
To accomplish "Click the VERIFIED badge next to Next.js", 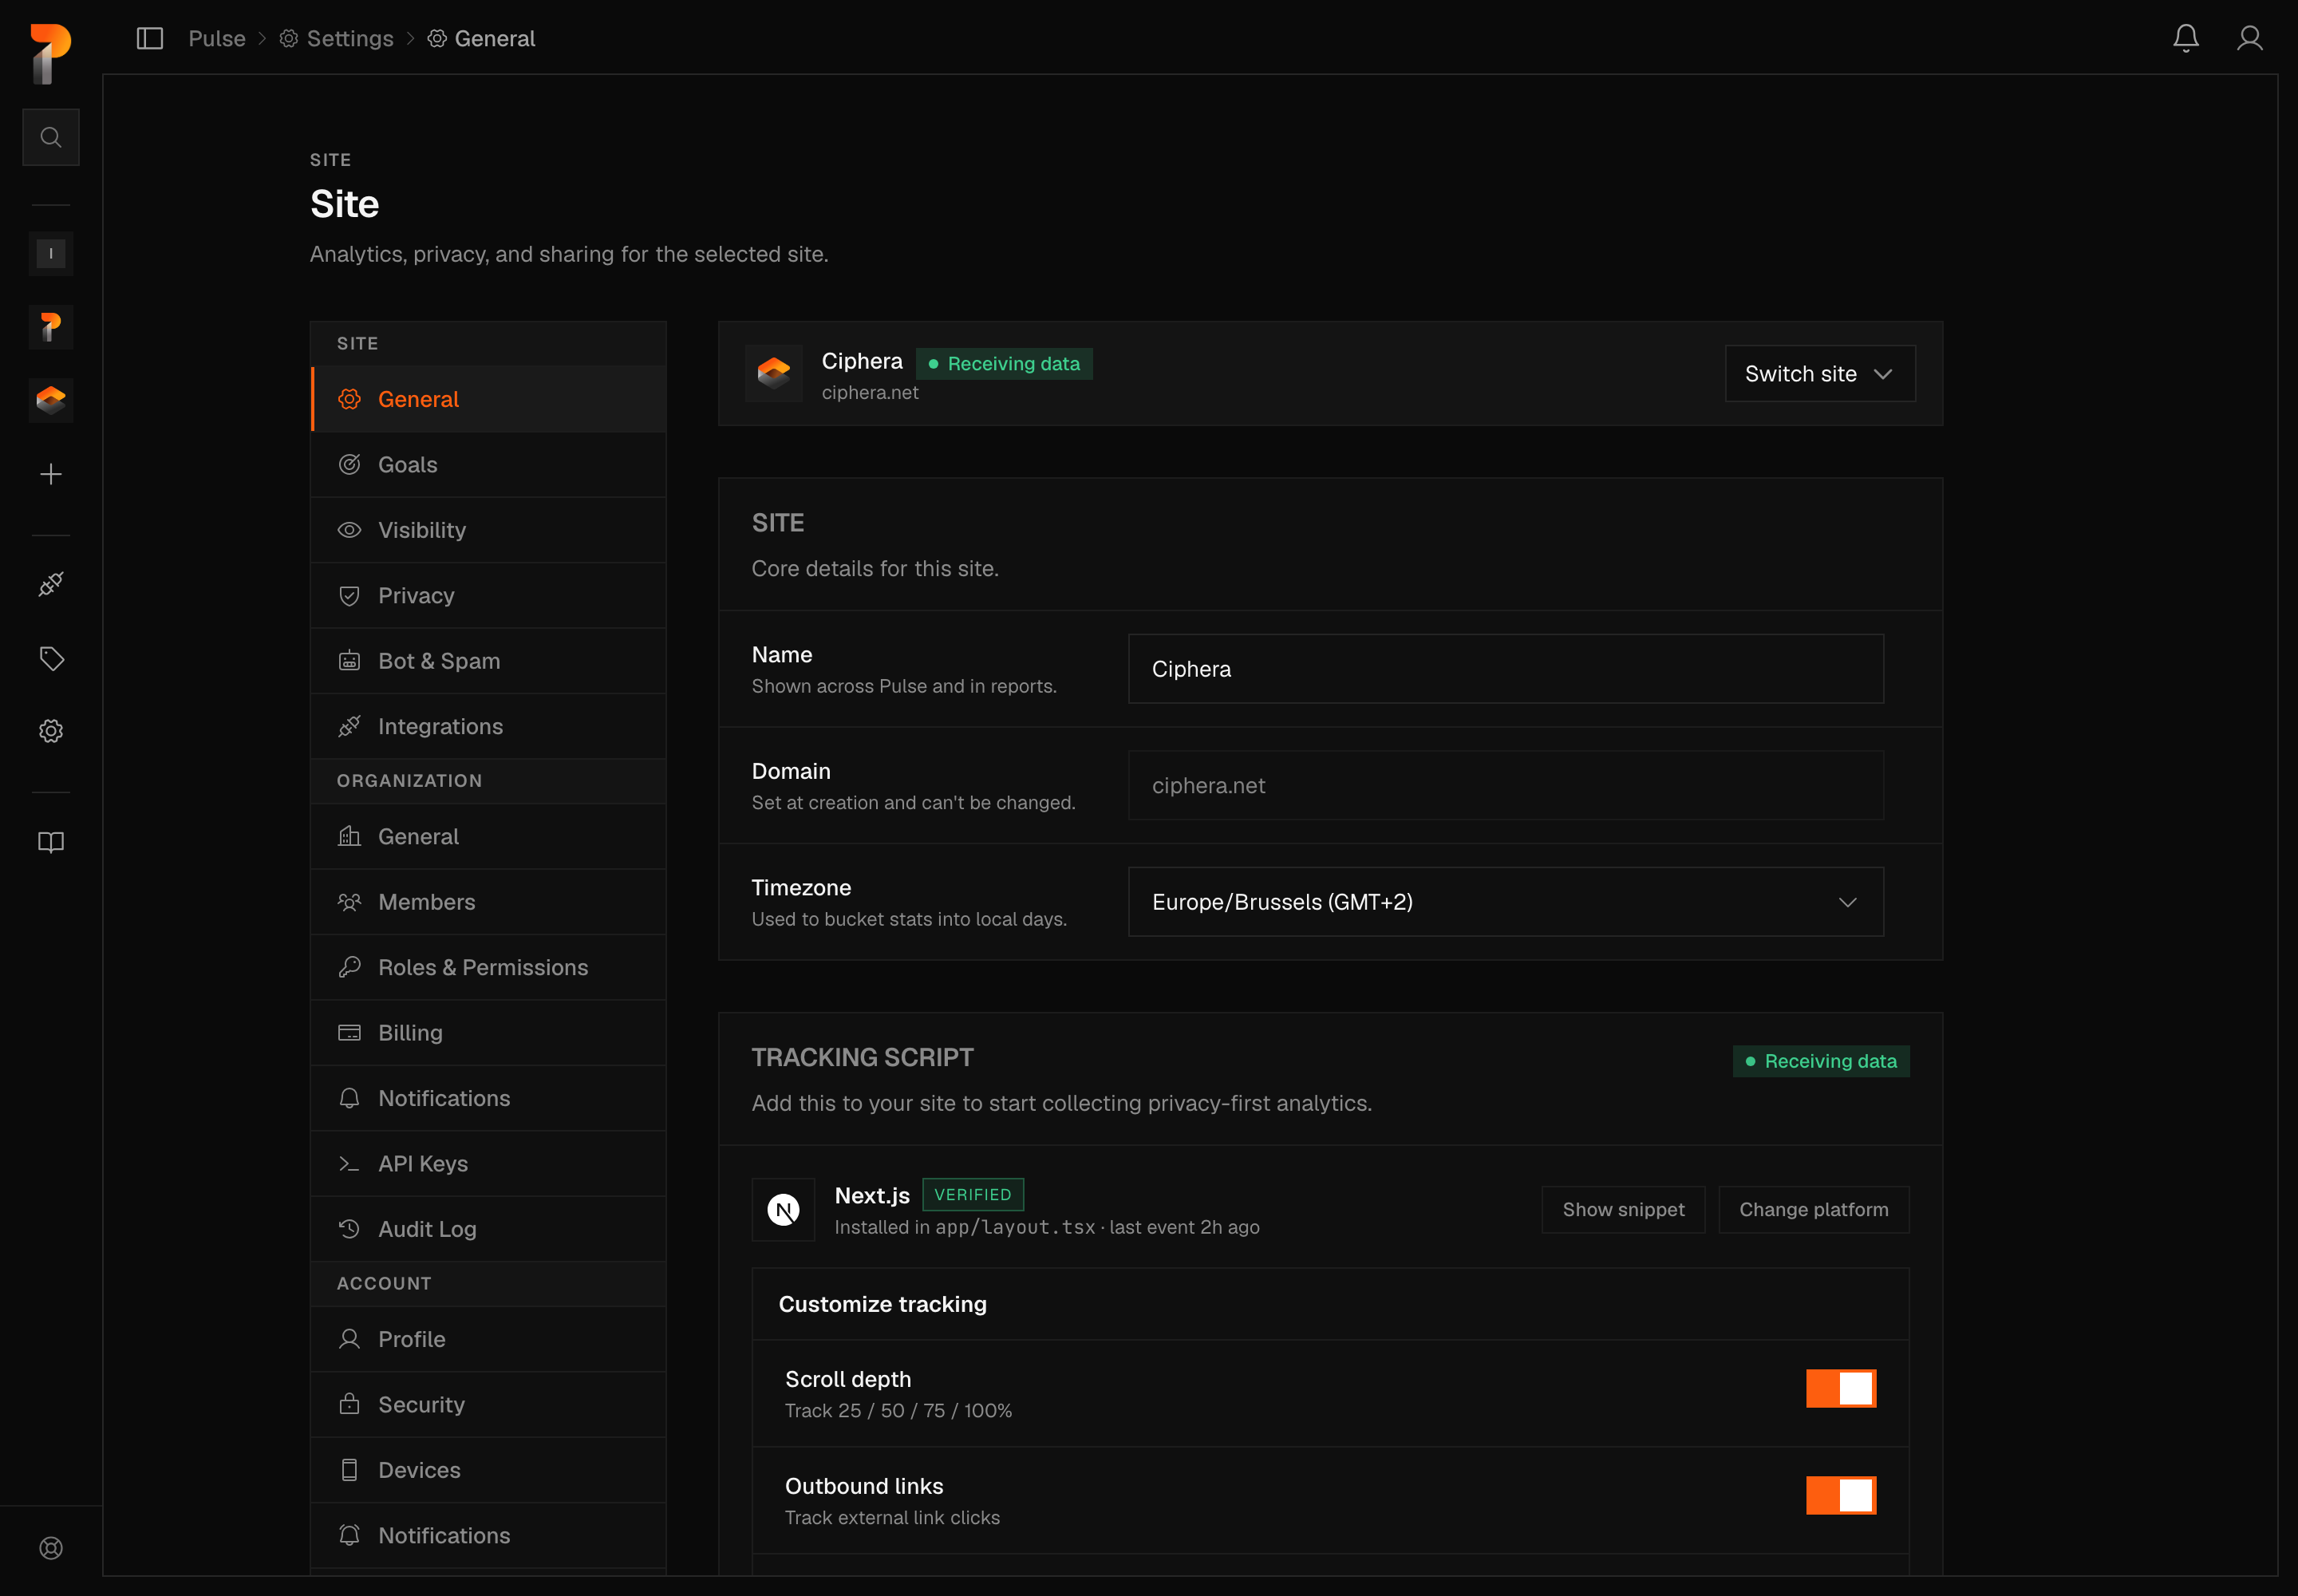I will (973, 1195).
